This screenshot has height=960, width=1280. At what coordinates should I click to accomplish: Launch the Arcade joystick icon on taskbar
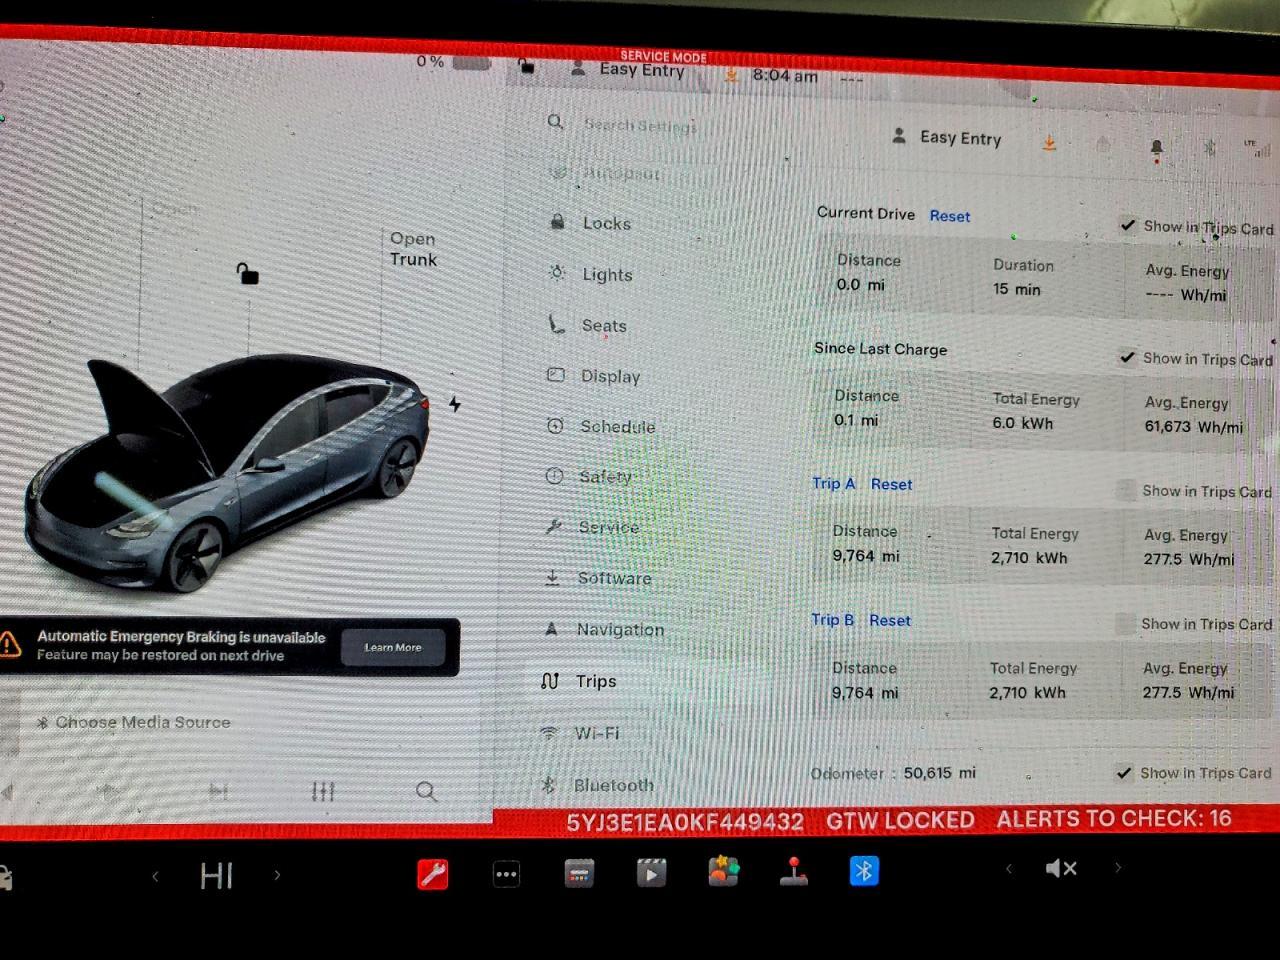[793, 873]
